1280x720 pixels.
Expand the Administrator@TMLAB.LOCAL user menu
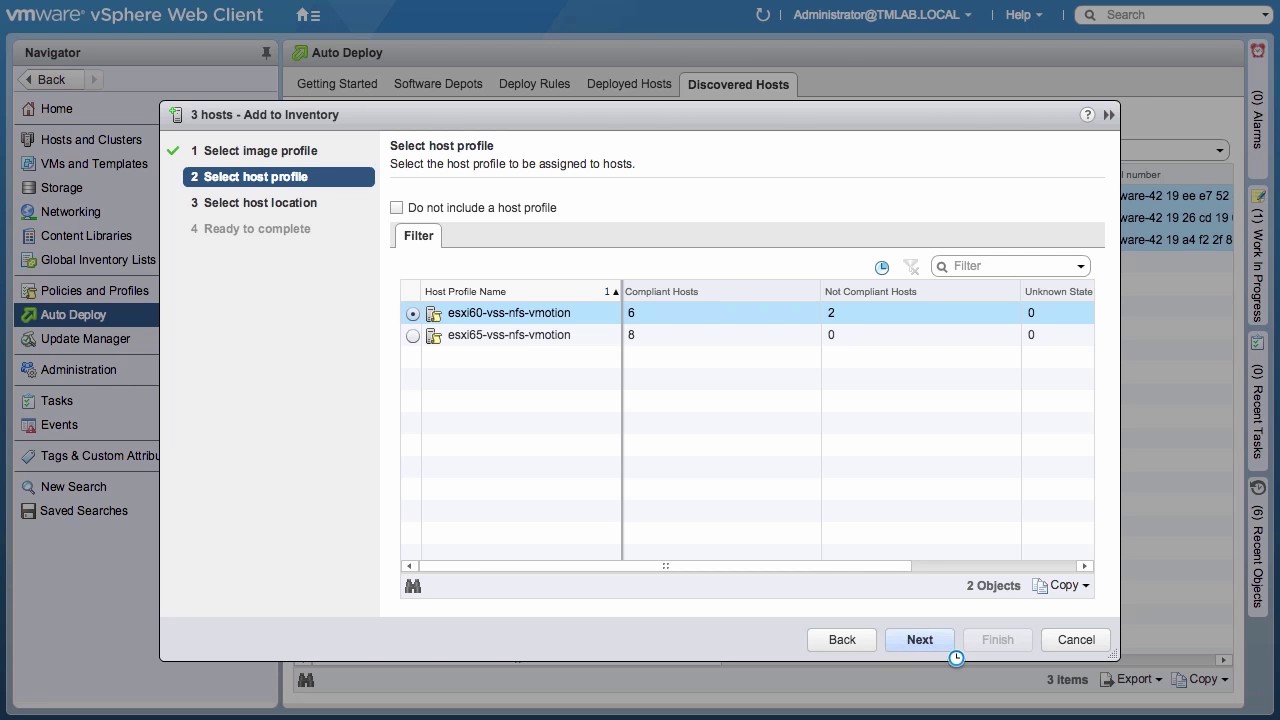tap(882, 15)
